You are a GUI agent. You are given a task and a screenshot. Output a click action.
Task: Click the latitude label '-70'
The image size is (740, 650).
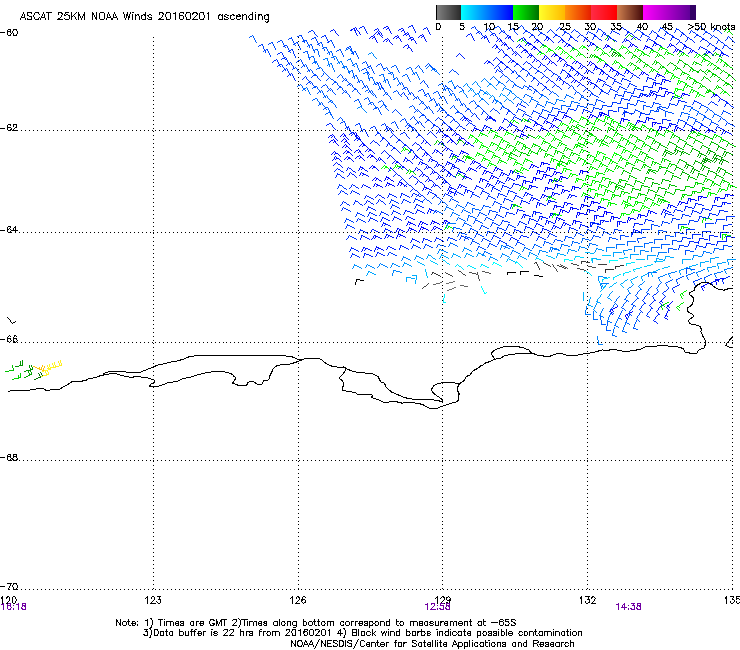(9, 586)
